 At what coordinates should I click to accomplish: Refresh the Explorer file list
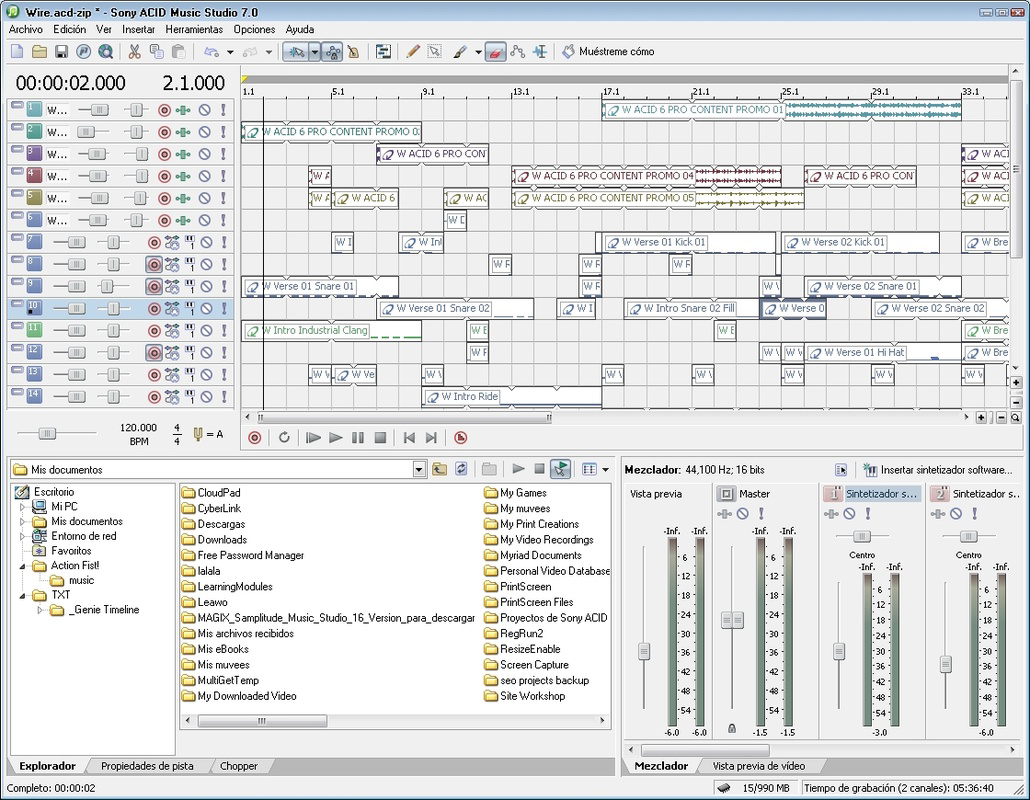coord(461,469)
